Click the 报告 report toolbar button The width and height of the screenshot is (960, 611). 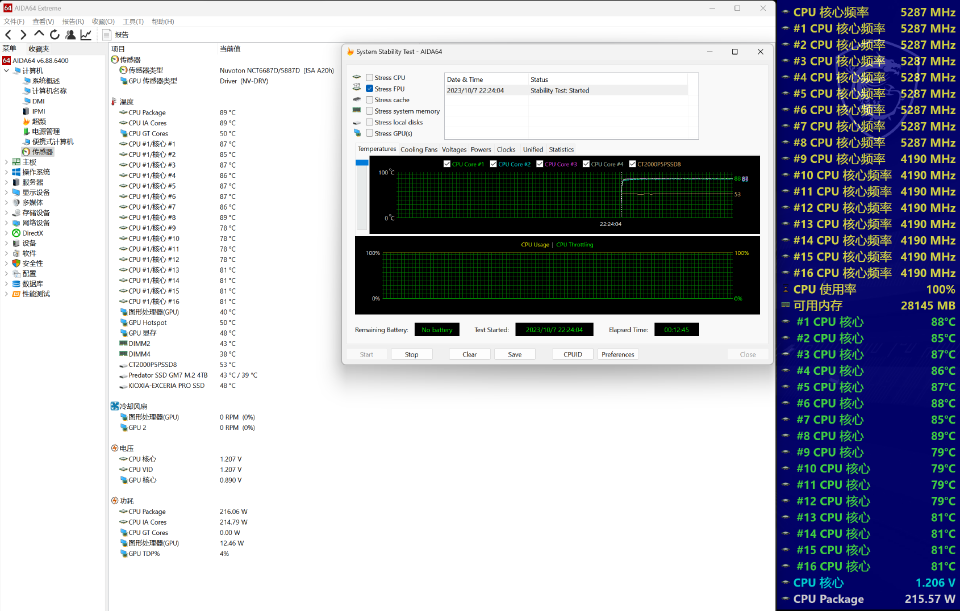pyautogui.click(x=116, y=34)
